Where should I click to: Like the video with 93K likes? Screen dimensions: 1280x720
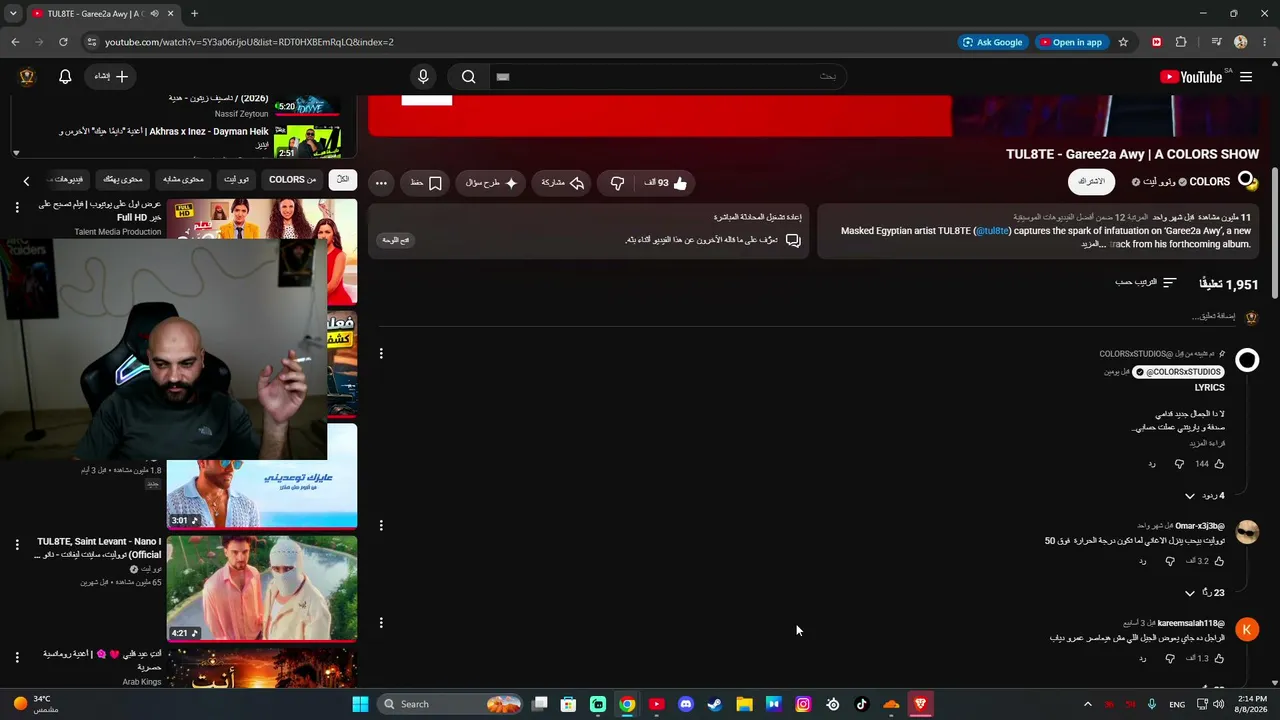tap(667, 183)
